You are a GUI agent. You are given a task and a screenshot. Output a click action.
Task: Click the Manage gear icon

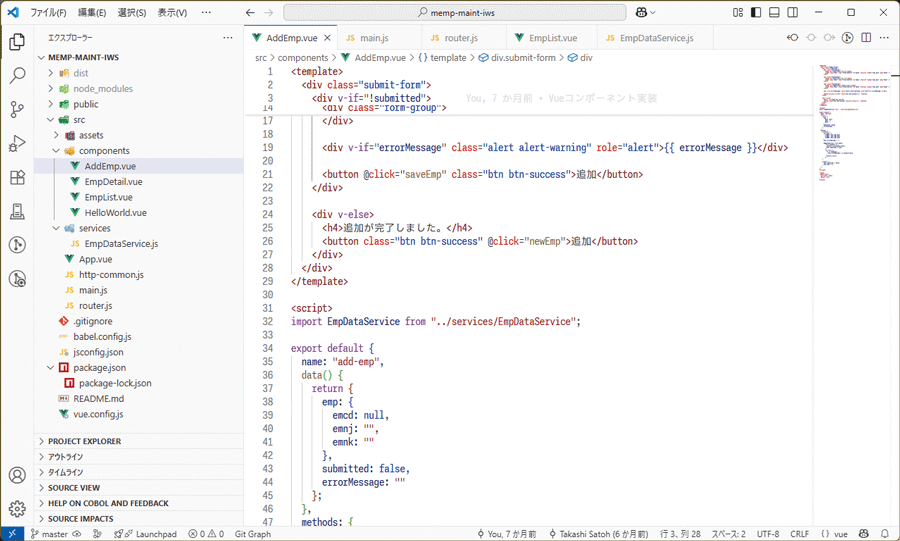click(x=17, y=509)
